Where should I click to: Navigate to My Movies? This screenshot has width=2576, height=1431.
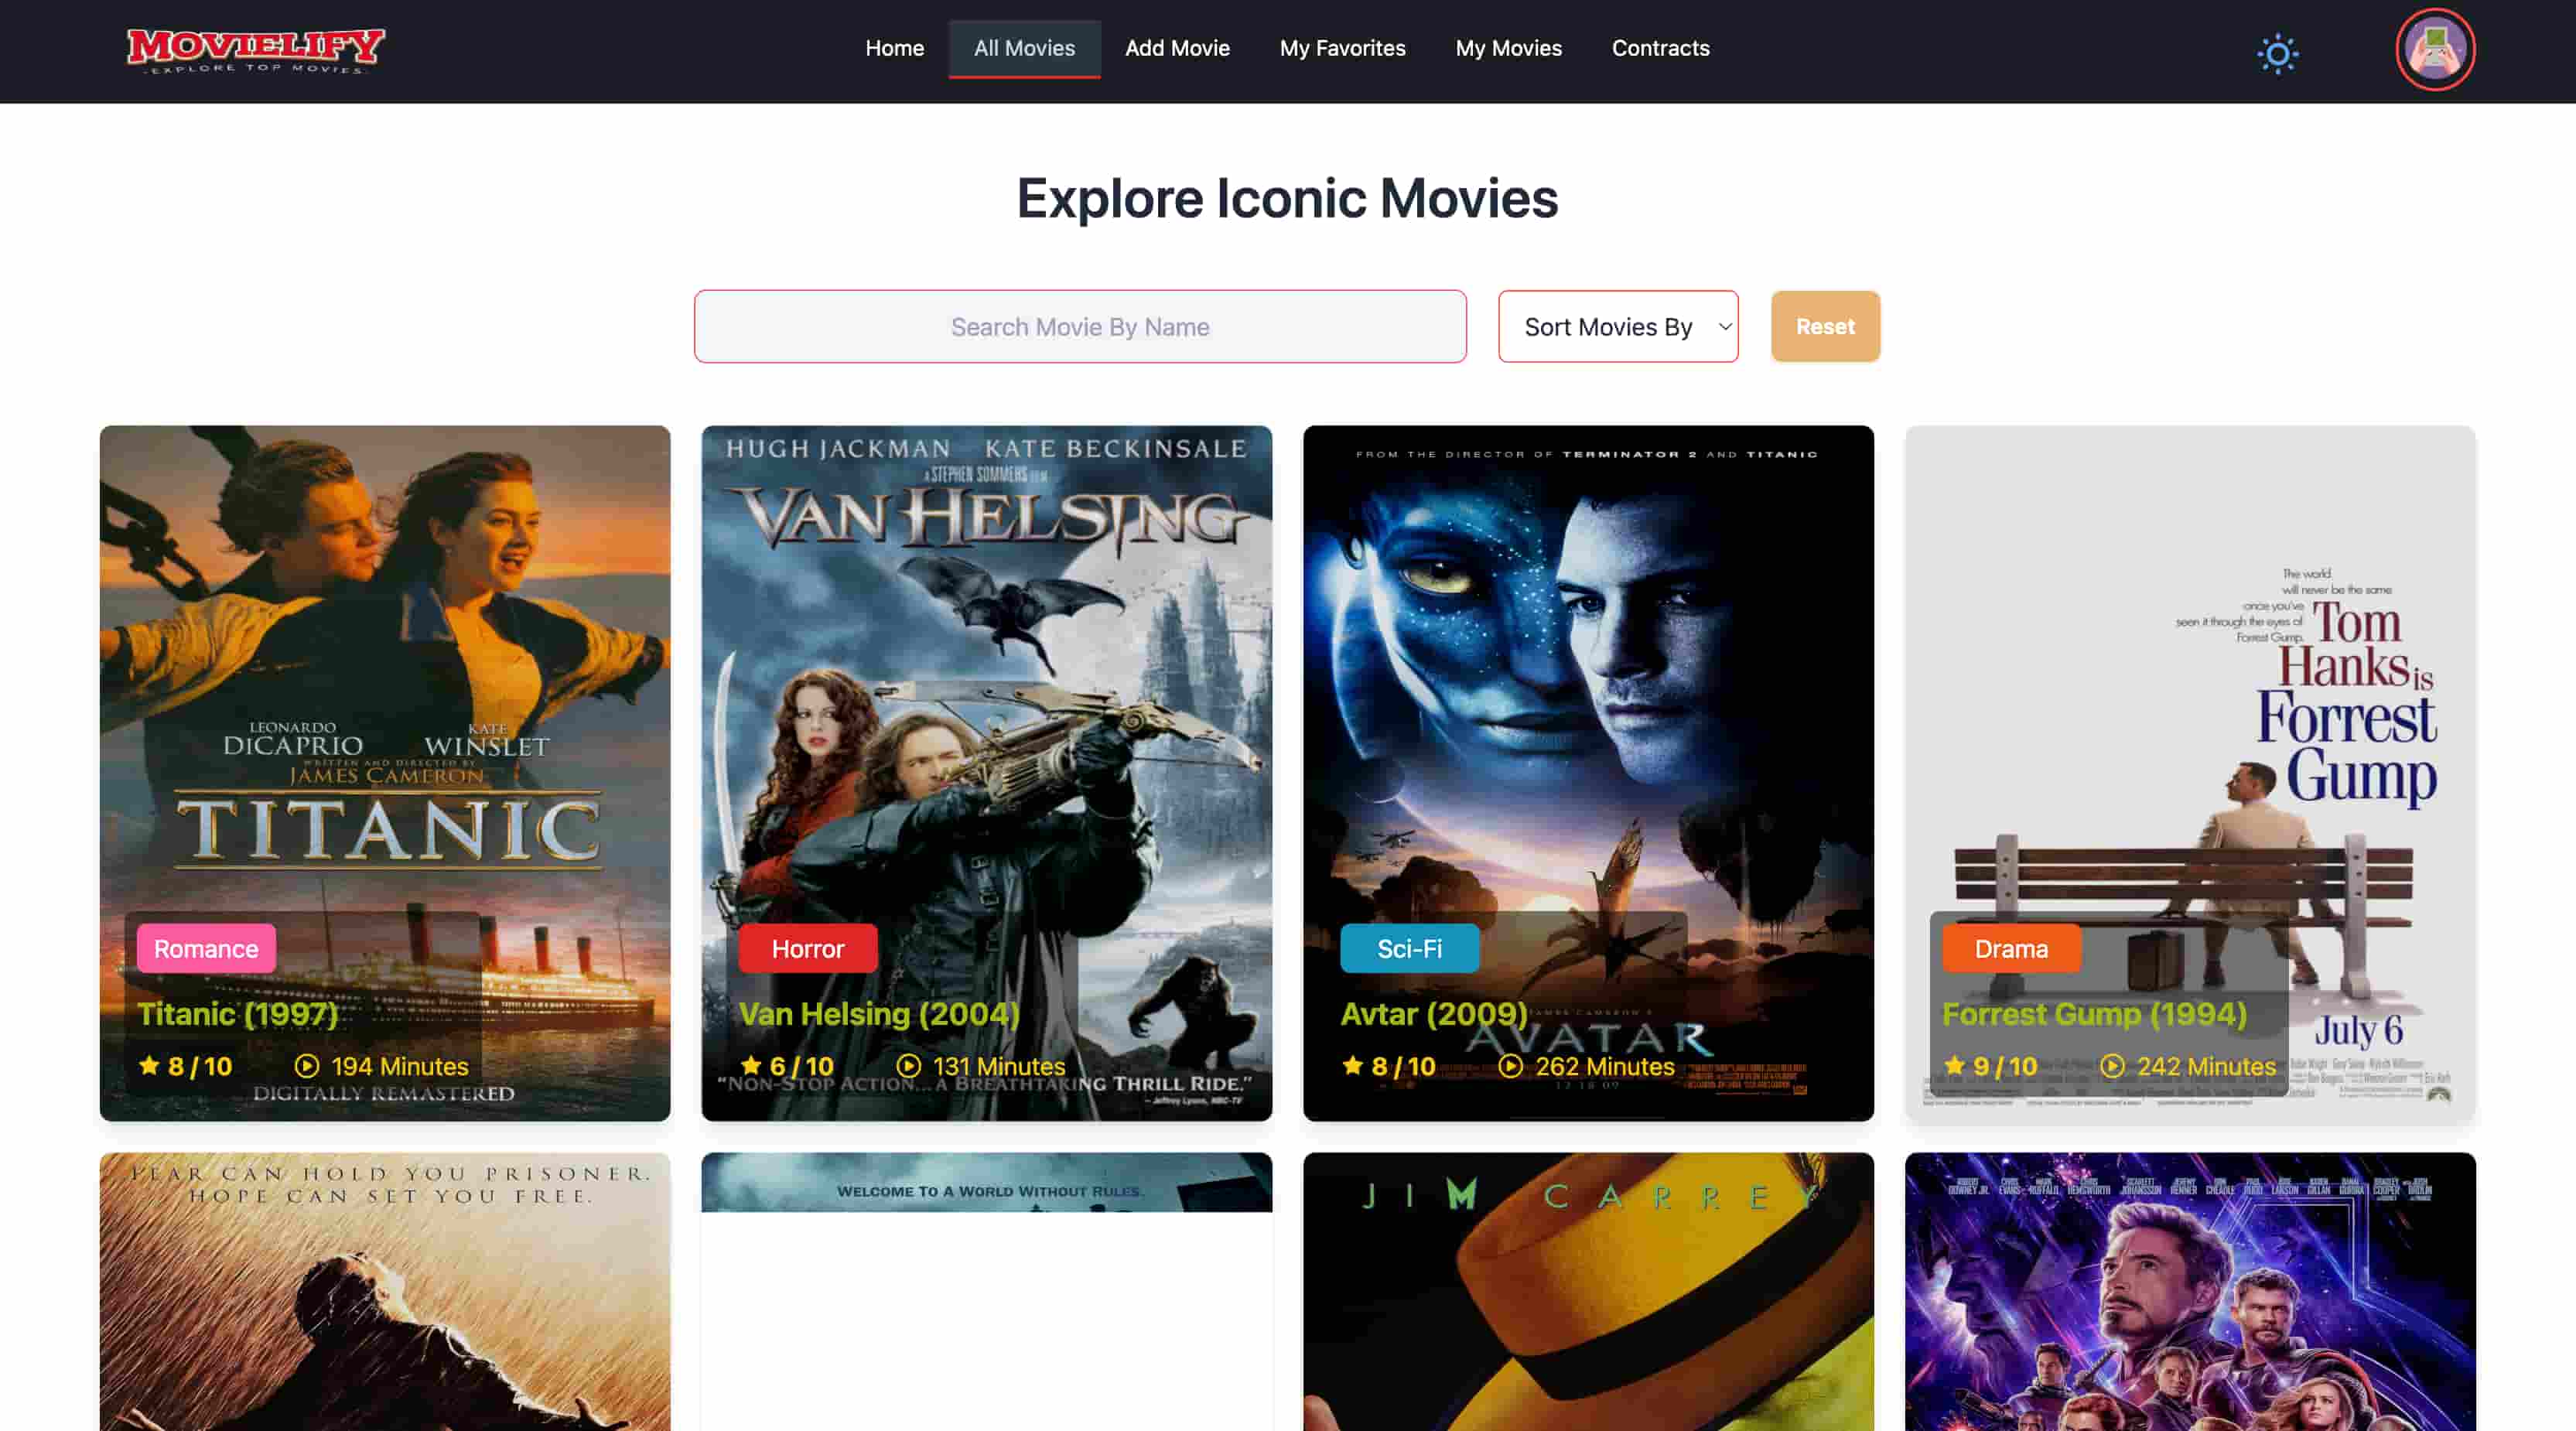click(1508, 48)
